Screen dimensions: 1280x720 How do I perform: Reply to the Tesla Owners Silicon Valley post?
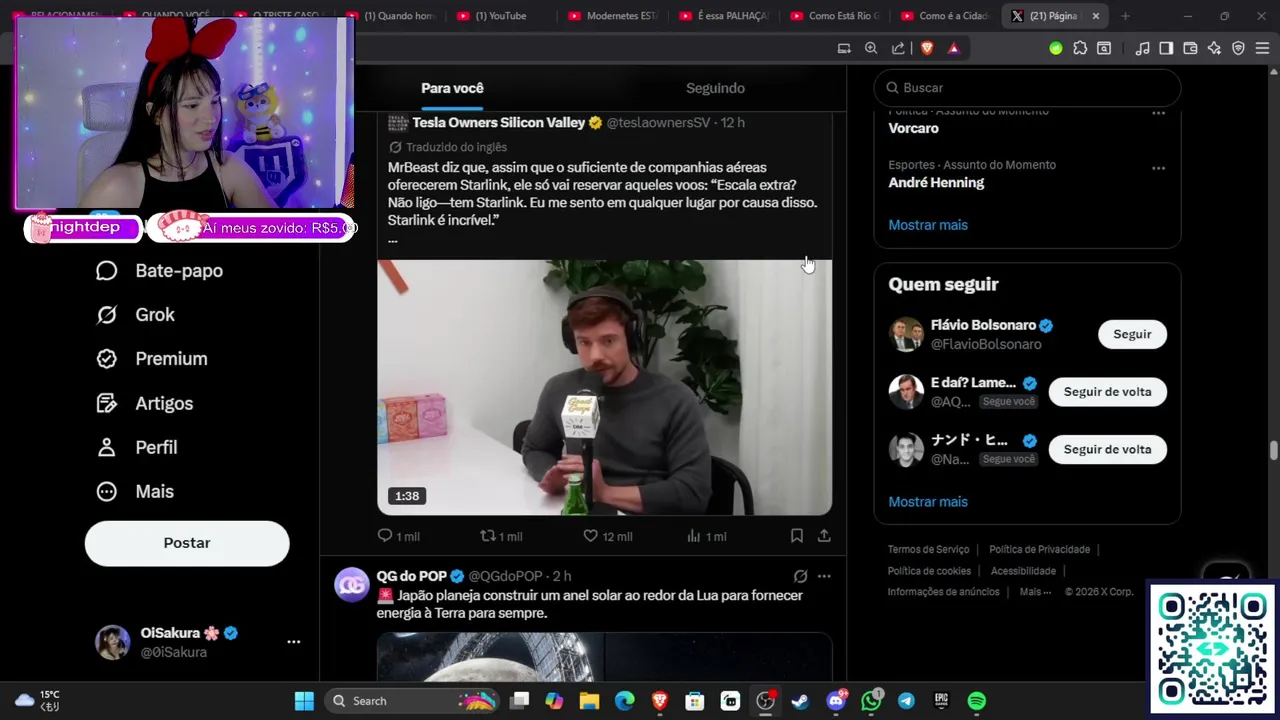[398, 536]
